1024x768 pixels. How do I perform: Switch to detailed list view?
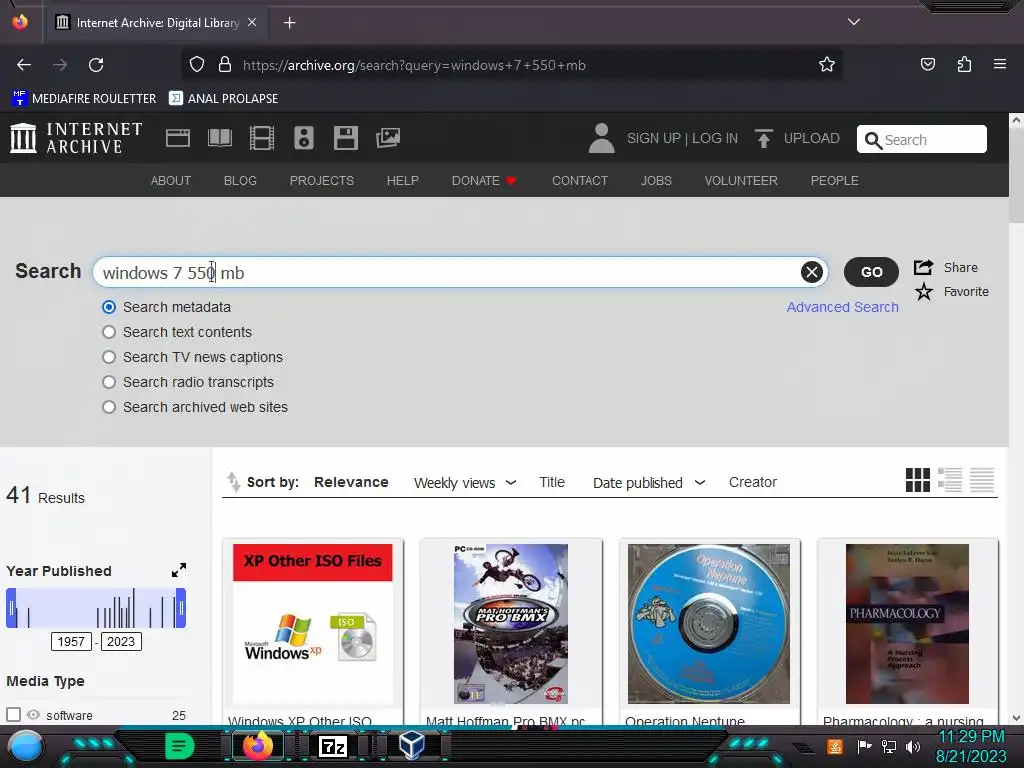[950, 480]
